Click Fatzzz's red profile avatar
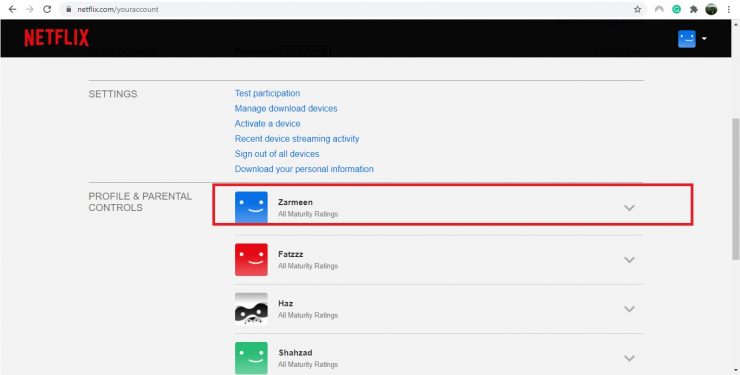 click(x=251, y=259)
